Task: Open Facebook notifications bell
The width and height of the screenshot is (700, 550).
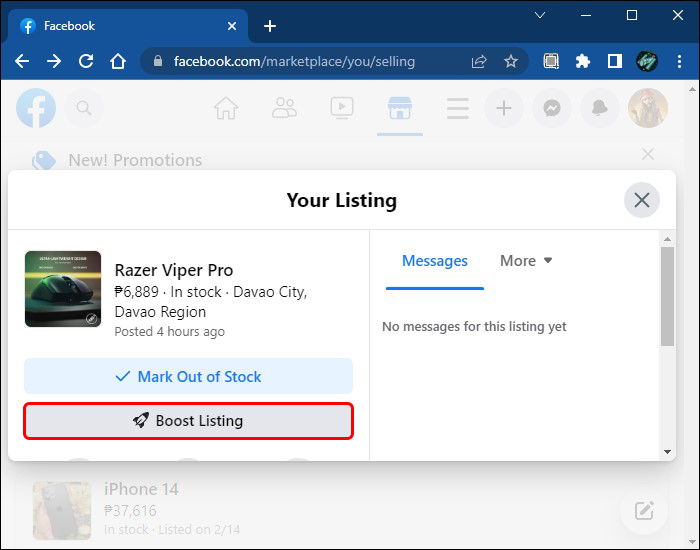Action: [x=600, y=108]
